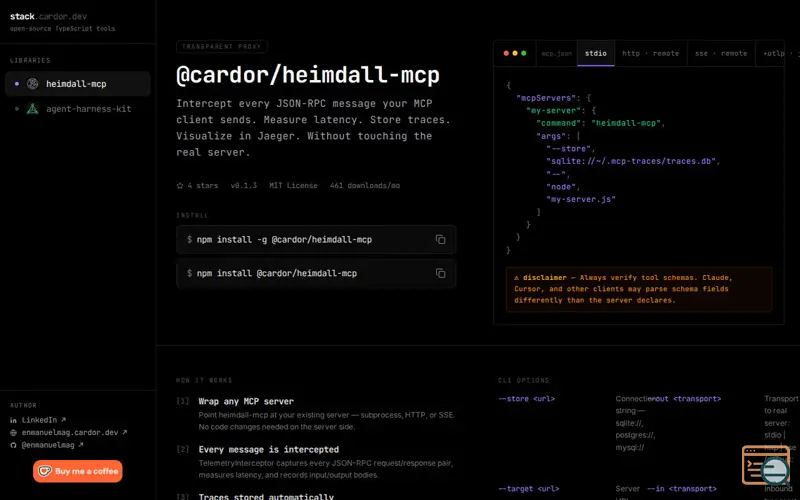Viewport: 800px width, 500px height.
Task: Click the floating terminal widget icon
Action: pyautogui.click(x=766, y=465)
